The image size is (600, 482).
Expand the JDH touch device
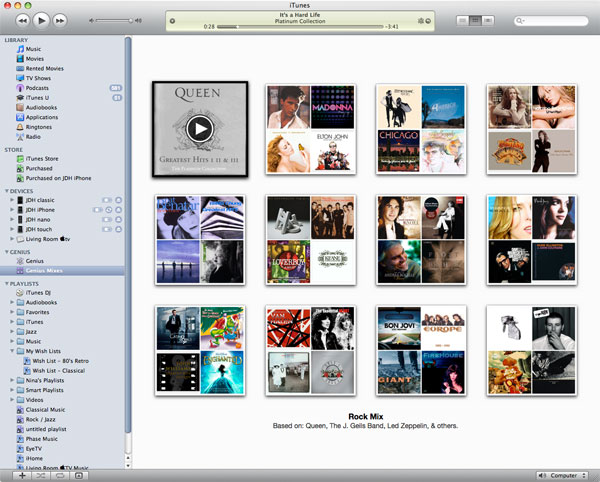(12, 229)
